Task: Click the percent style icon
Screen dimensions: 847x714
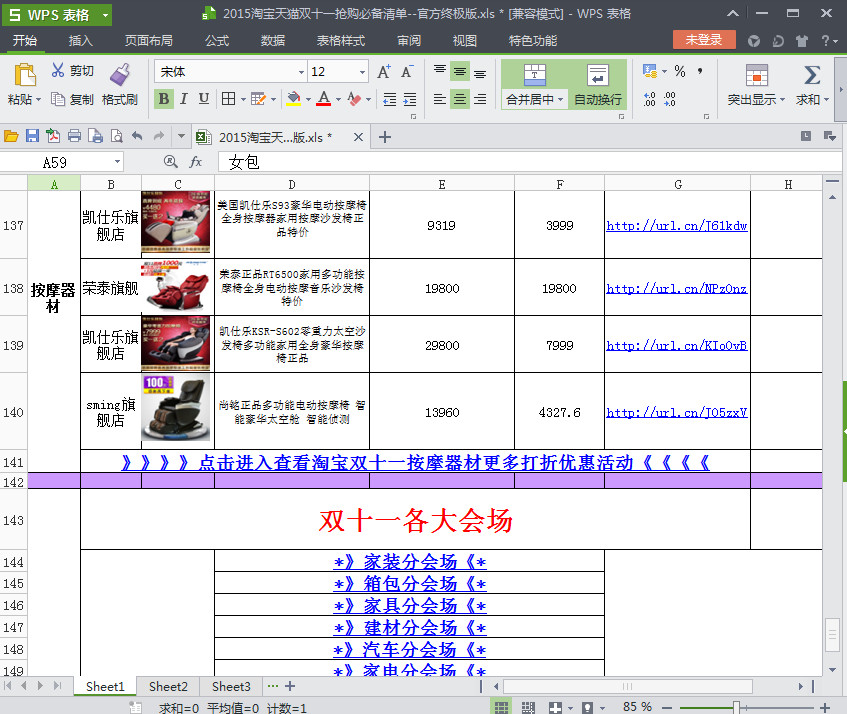Action: pos(680,71)
